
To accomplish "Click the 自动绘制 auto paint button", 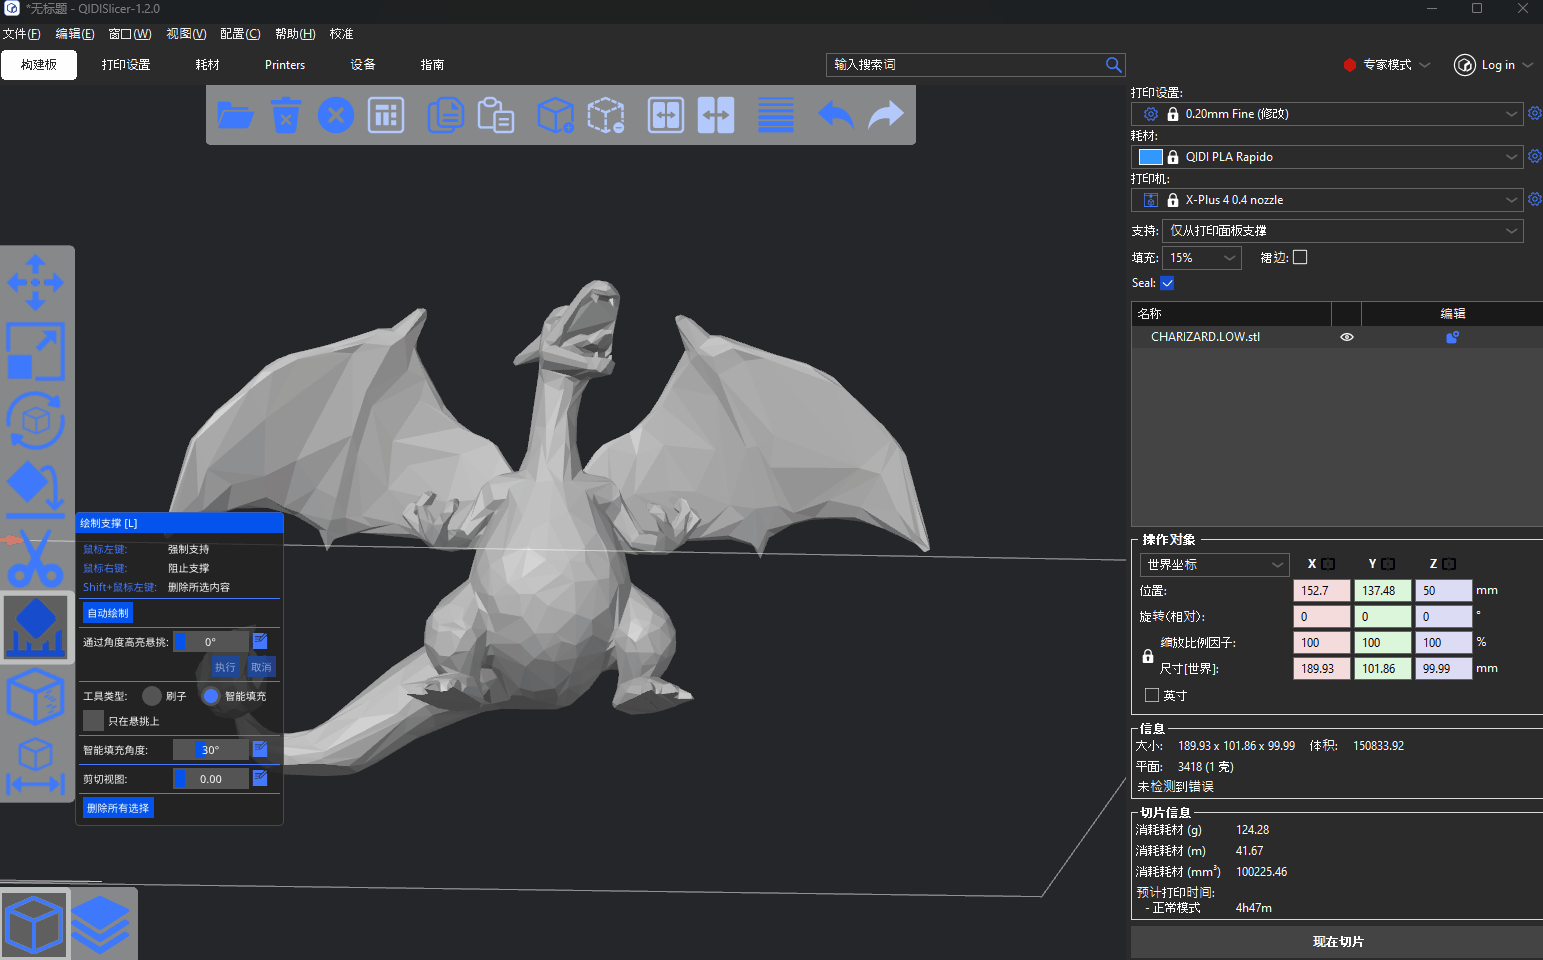I will [x=108, y=613].
